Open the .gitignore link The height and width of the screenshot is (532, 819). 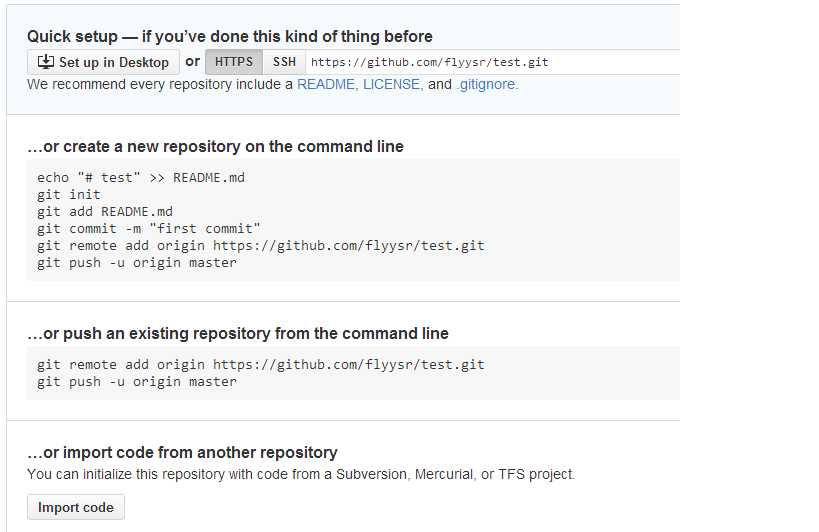coord(487,85)
